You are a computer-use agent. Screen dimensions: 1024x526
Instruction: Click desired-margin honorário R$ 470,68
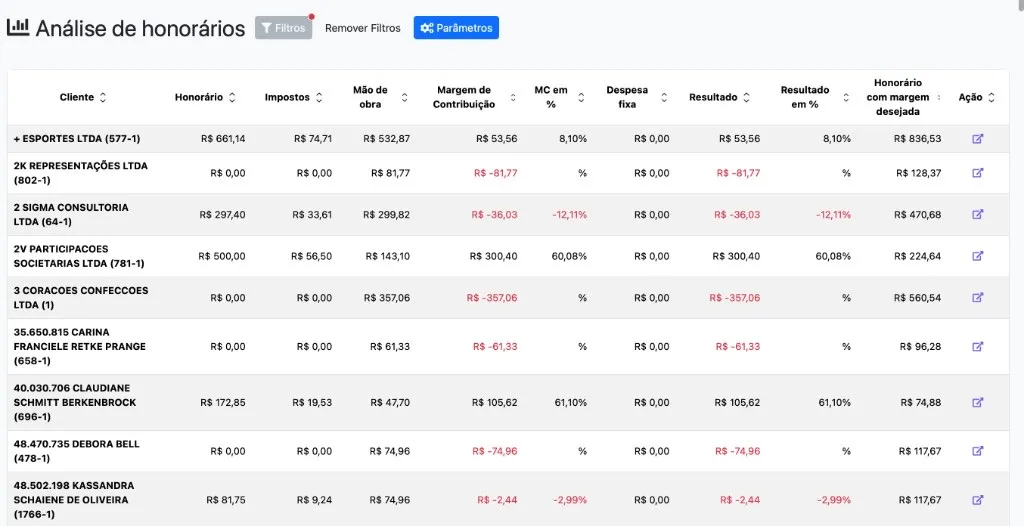coord(918,214)
